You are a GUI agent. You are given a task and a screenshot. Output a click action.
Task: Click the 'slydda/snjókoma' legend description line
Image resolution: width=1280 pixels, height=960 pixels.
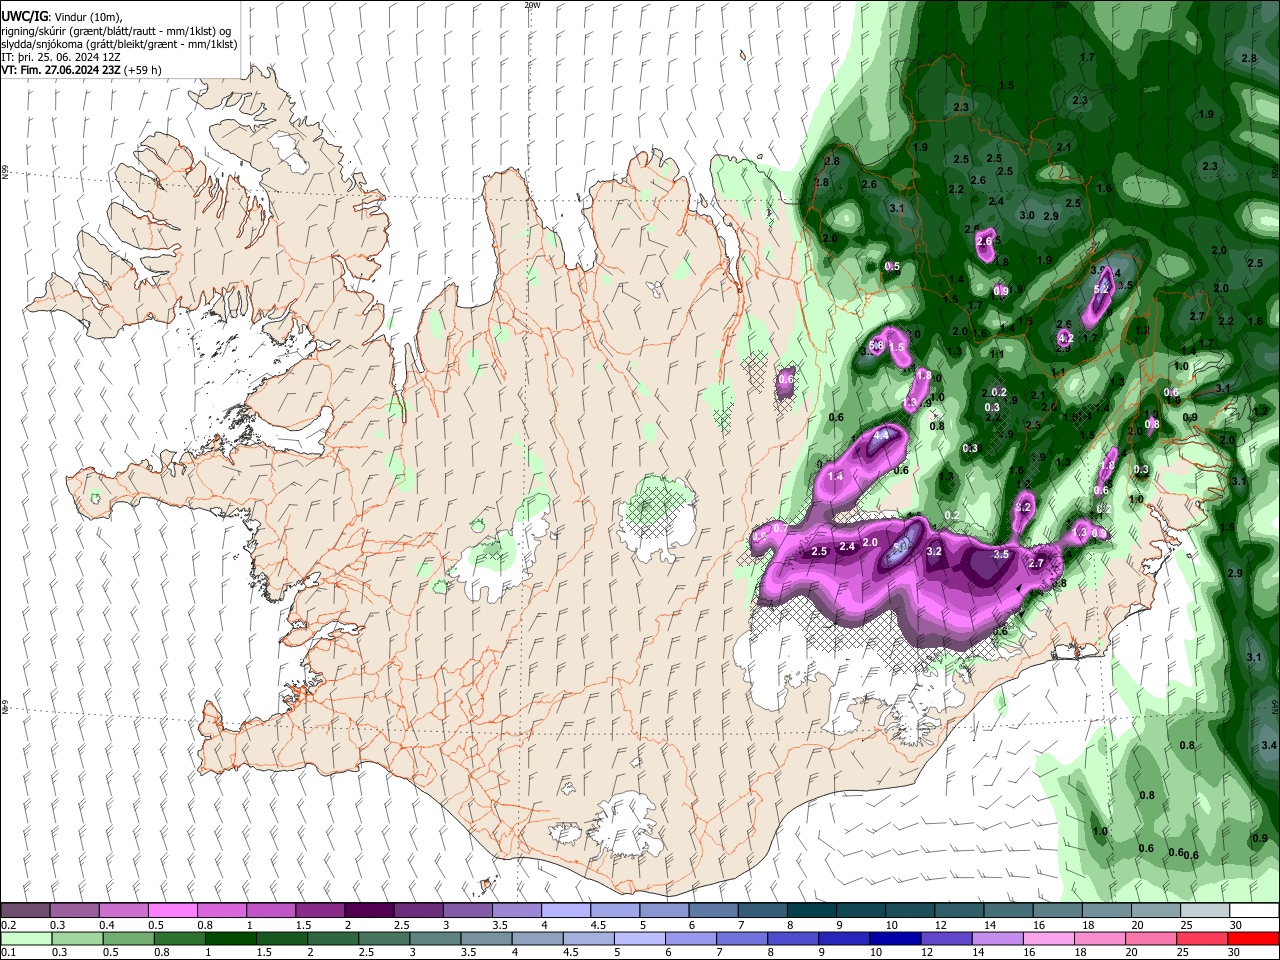[120, 44]
